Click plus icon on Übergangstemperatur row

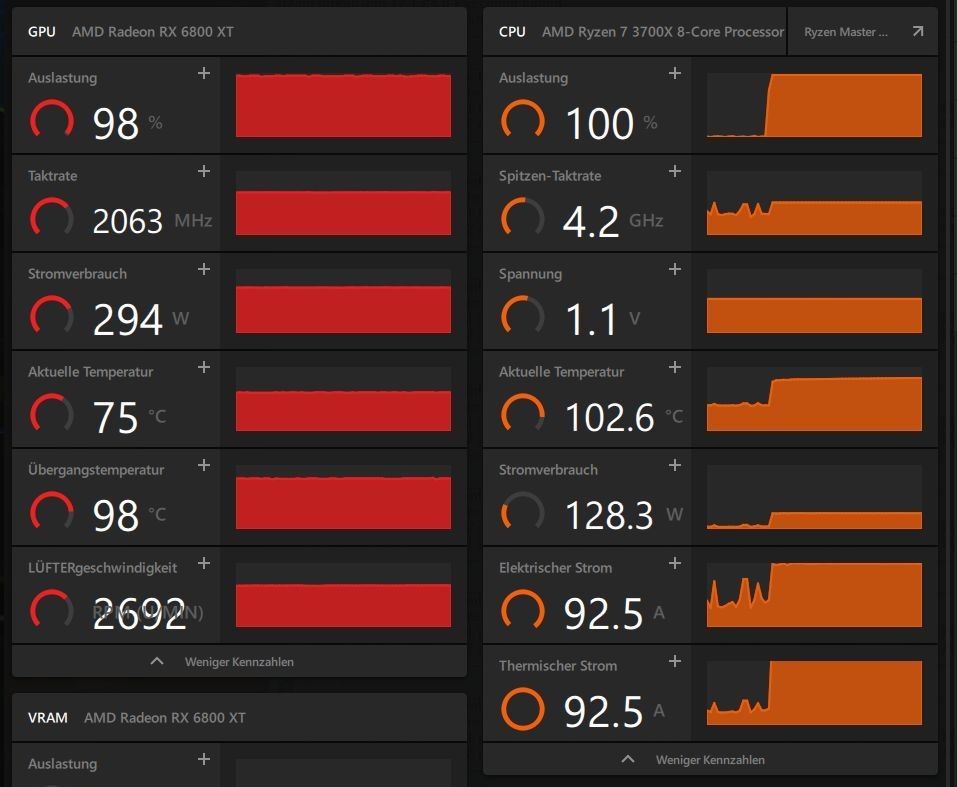tap(204, 465)
